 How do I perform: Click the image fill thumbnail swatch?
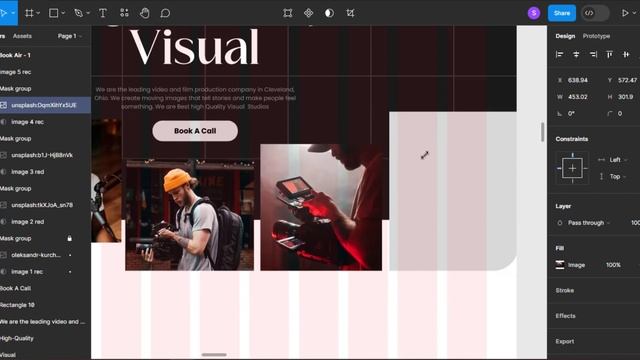pos(560,265)
